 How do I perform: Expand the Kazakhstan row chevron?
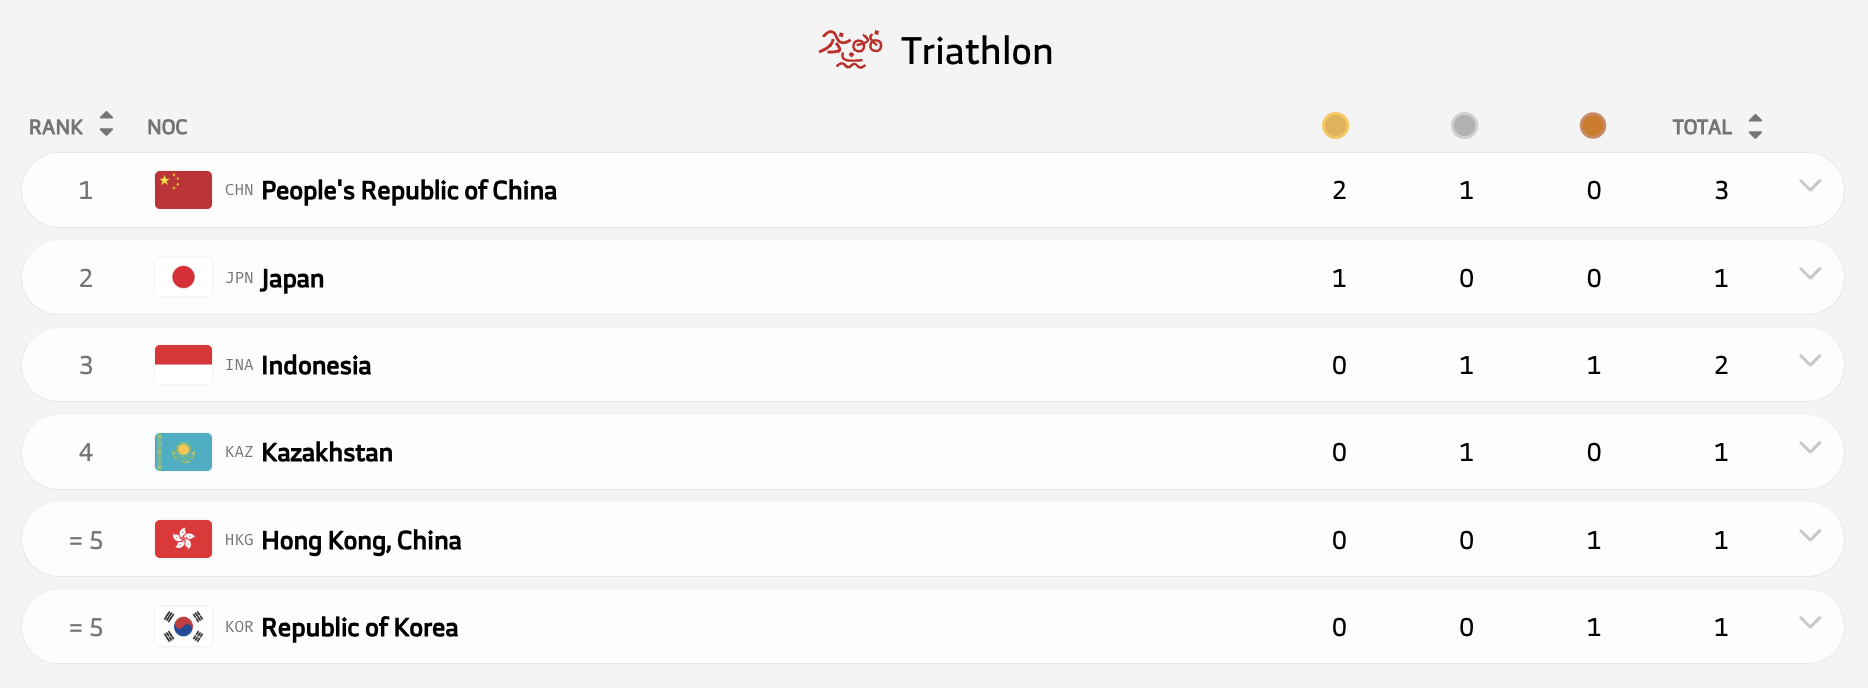click(1809, 447)
